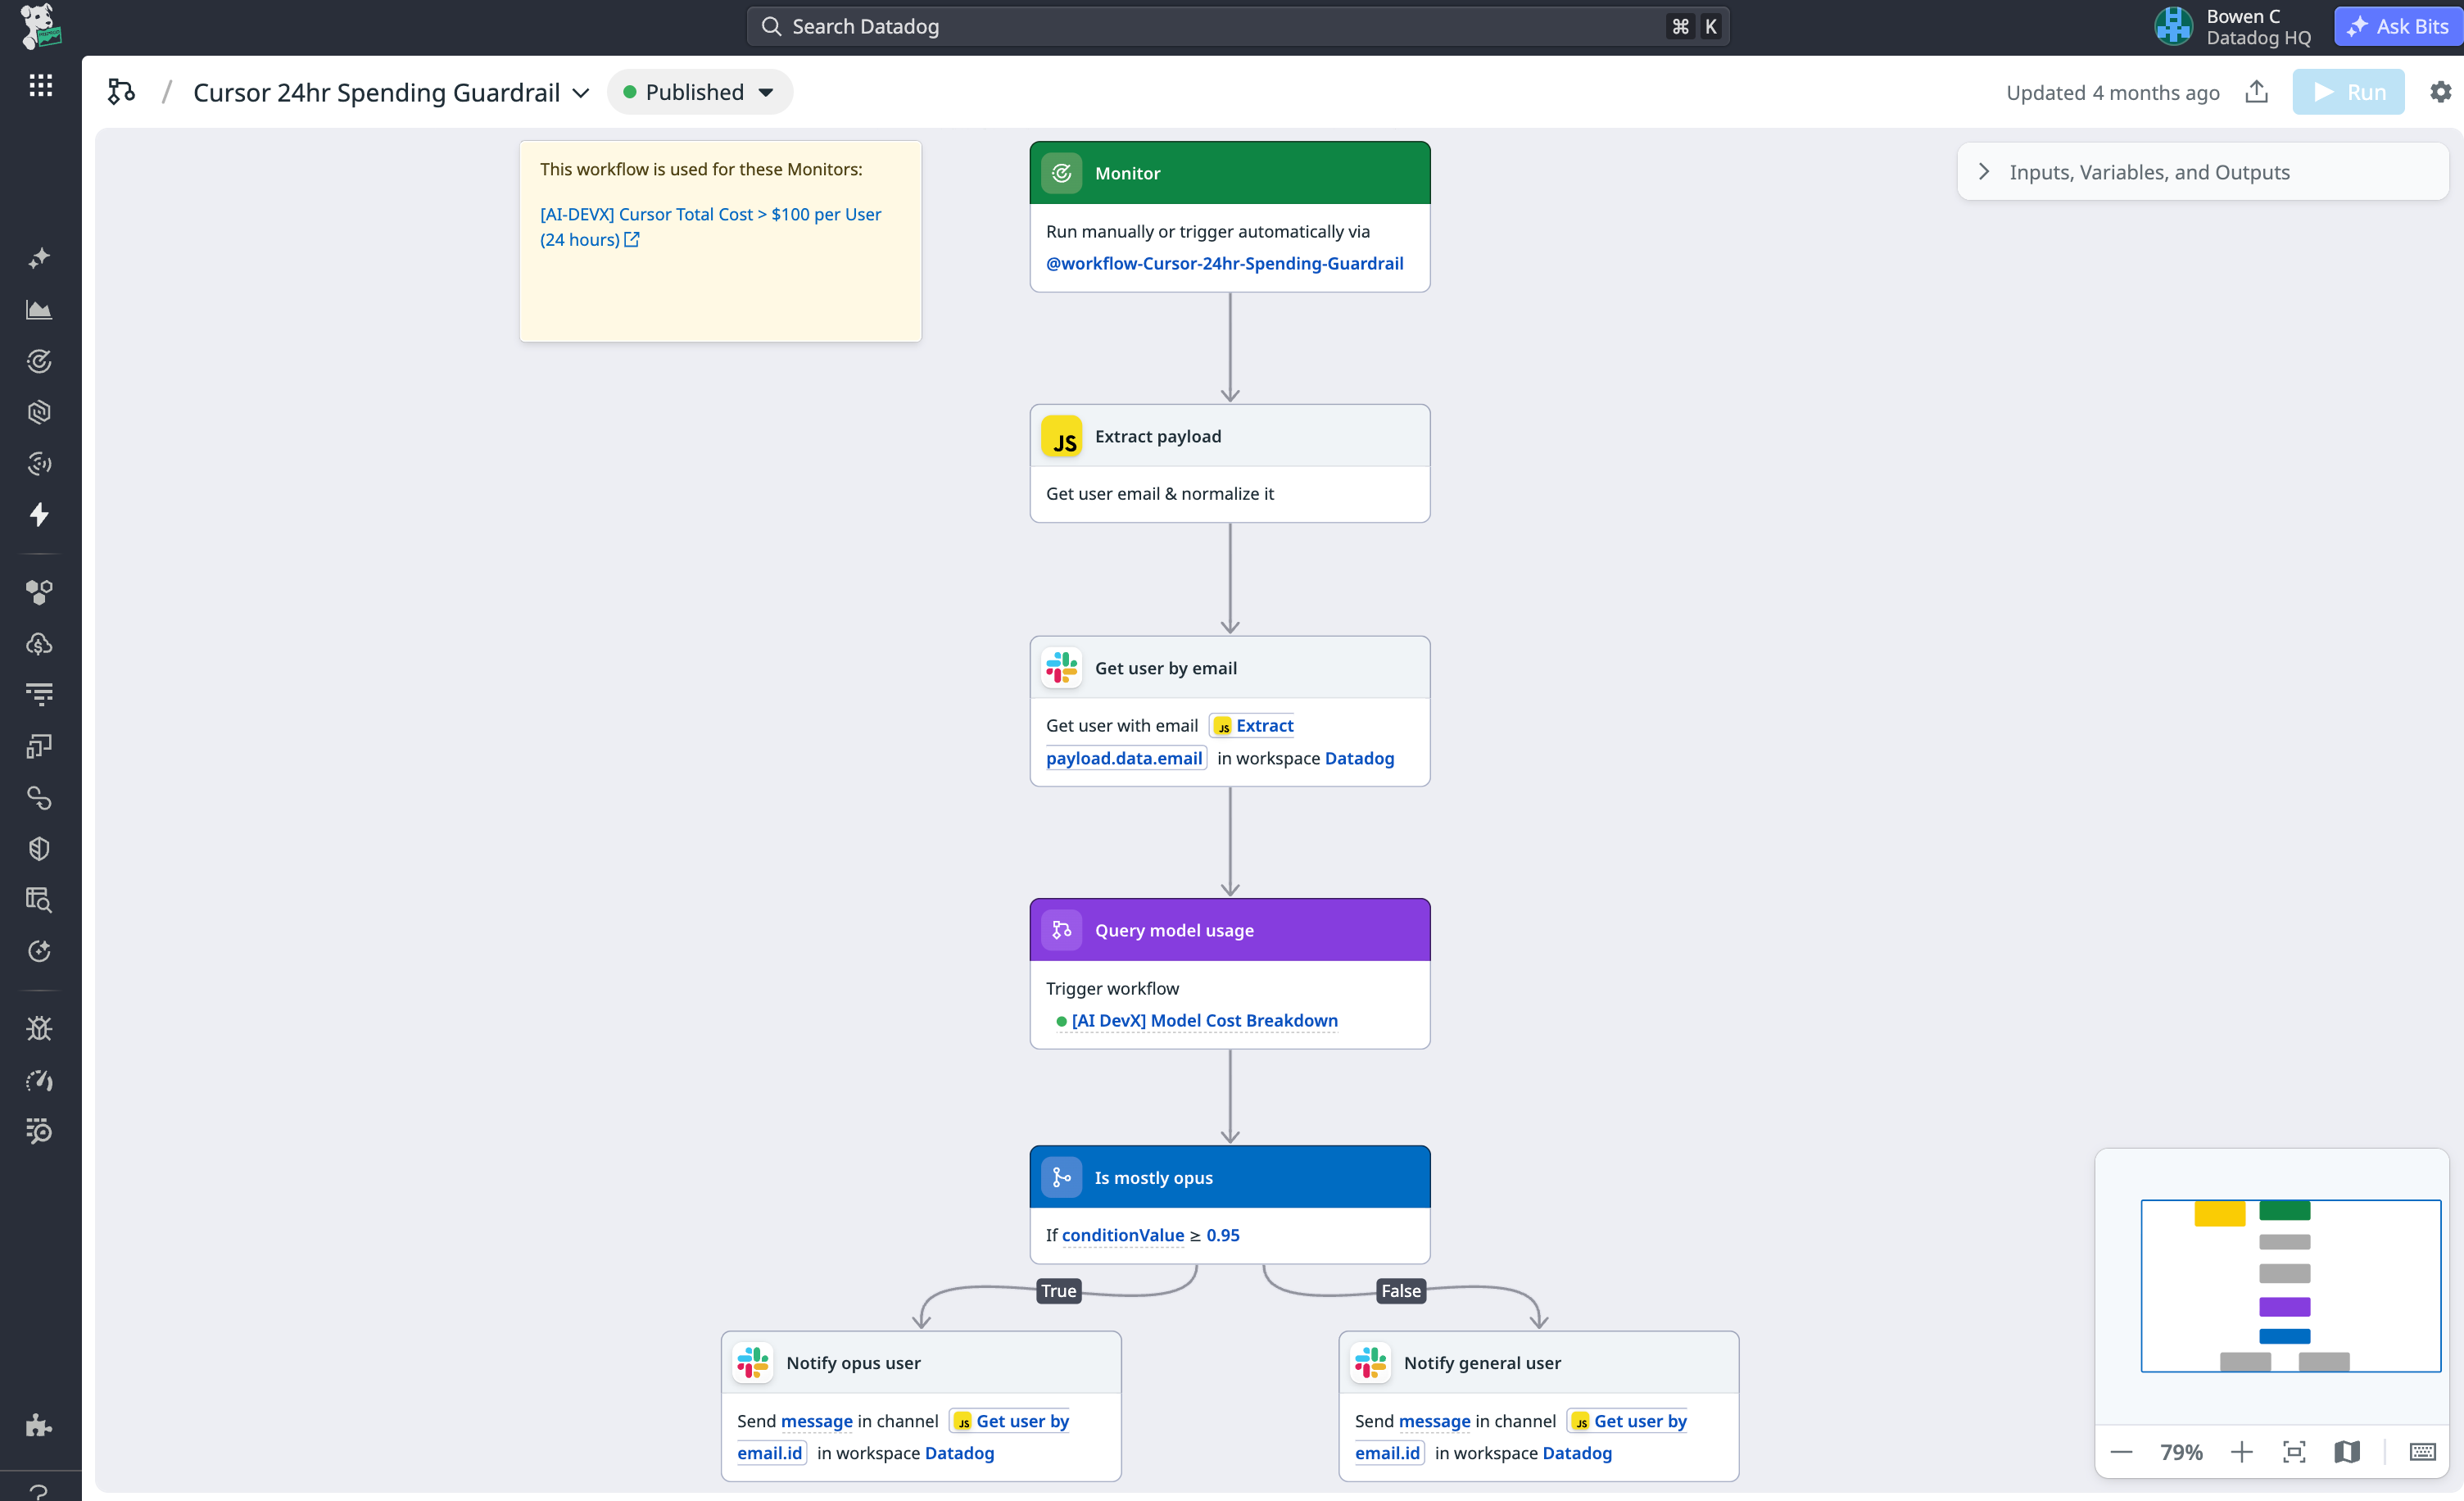
Task: Zoom out with the minus icon
Action: coord(2121,1452)
